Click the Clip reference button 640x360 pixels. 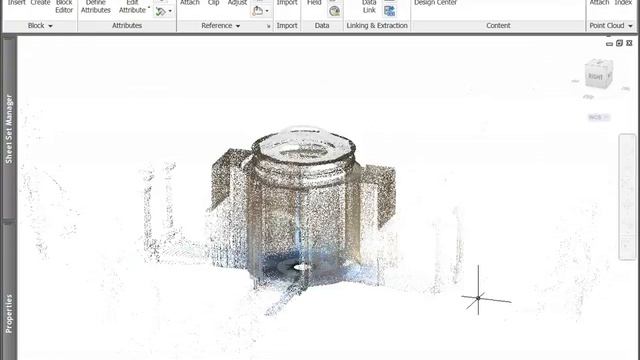[213, 3]
